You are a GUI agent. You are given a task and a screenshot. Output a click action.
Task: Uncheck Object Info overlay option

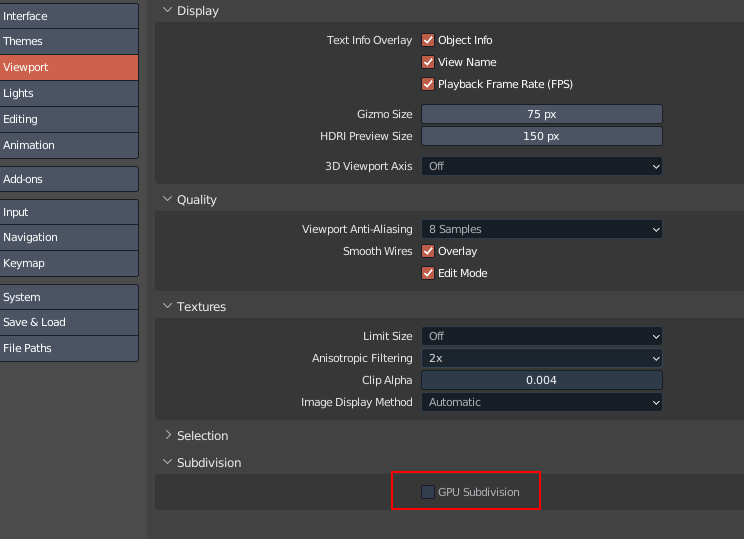coord(428,40)
